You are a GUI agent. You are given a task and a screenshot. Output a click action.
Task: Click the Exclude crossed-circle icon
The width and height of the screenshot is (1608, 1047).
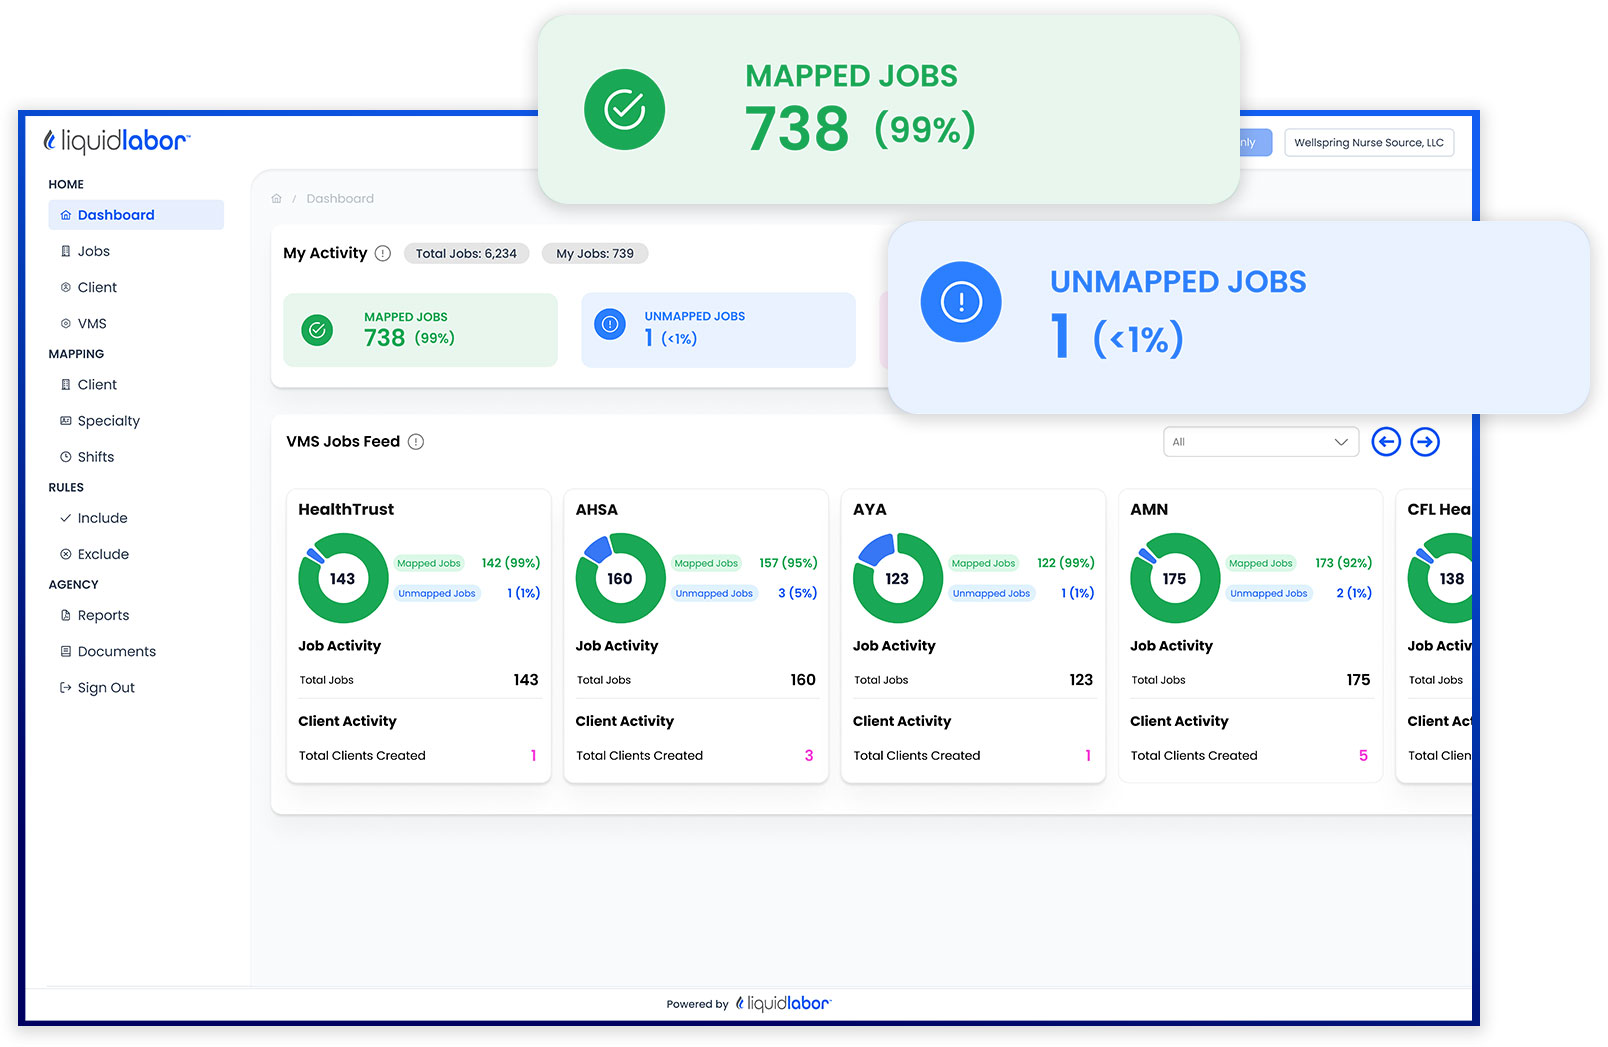(66, 554)
